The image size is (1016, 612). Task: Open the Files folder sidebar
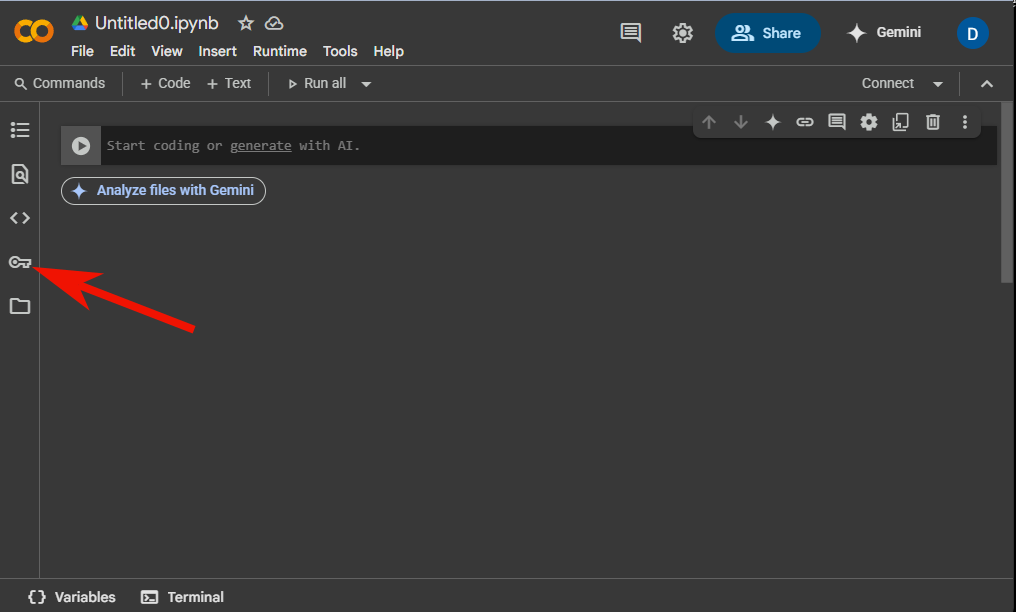coord(20,306)
